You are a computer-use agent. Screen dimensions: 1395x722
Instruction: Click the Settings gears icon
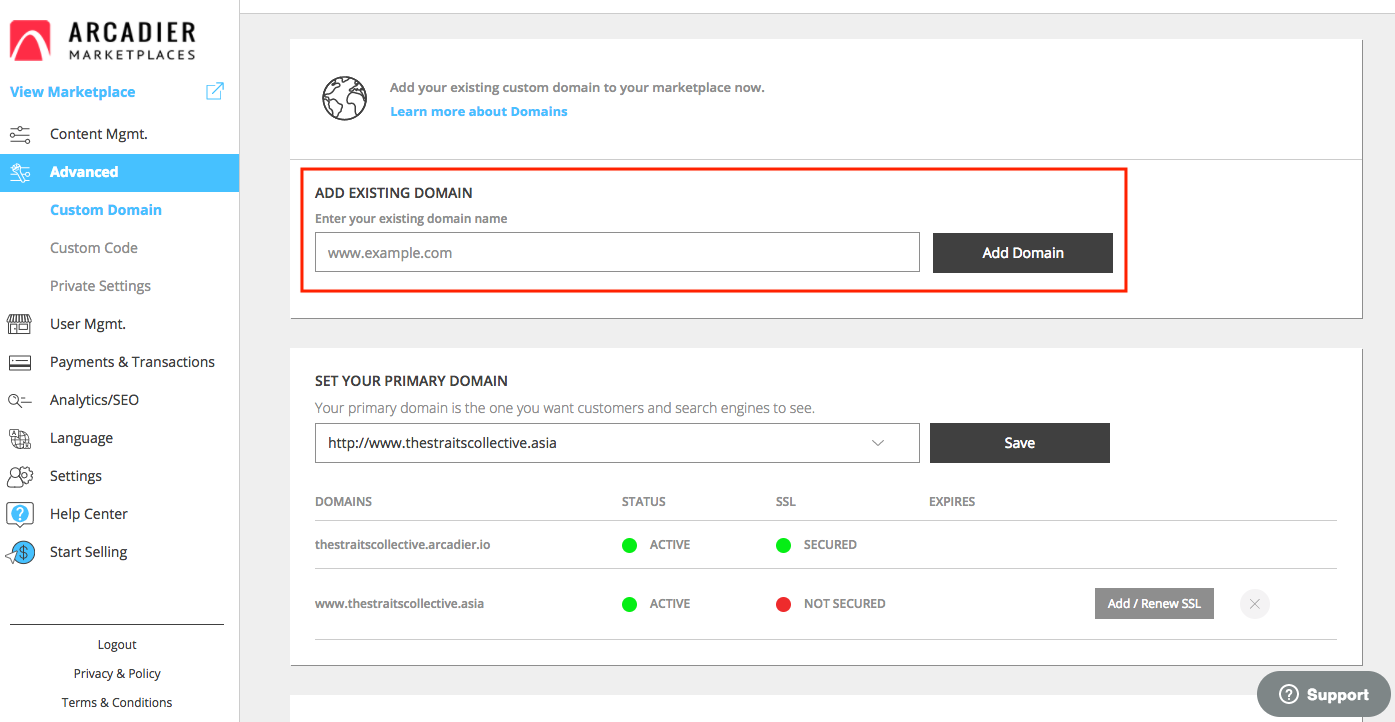(20, 476)
